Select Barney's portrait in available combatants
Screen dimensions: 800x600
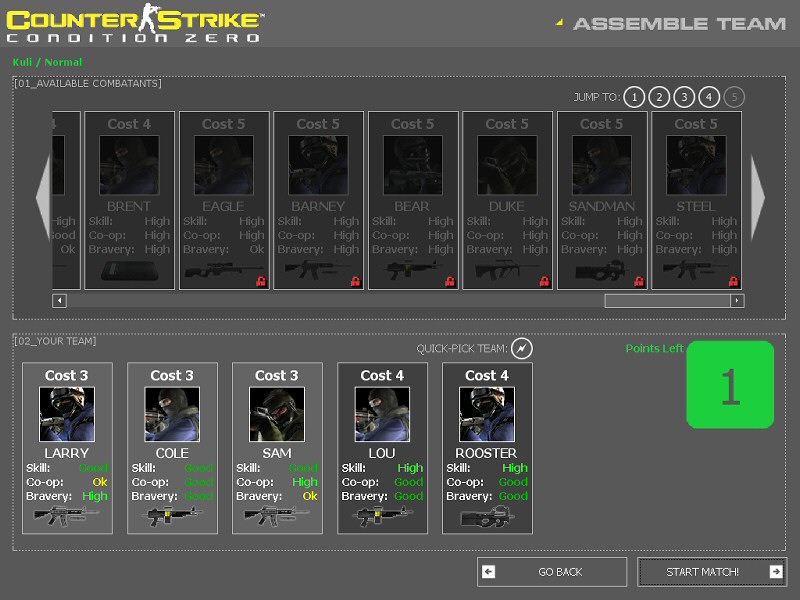click(x=318, y=165)
